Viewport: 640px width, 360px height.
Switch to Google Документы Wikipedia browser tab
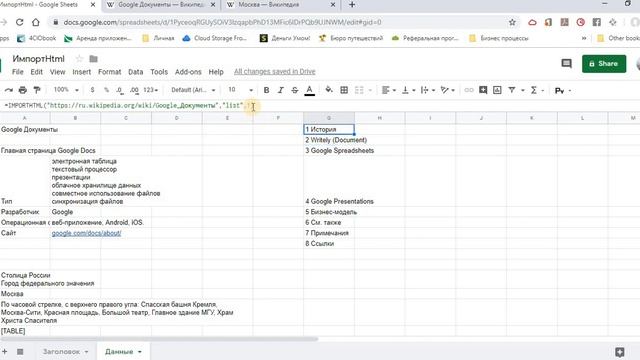[161, 5]
